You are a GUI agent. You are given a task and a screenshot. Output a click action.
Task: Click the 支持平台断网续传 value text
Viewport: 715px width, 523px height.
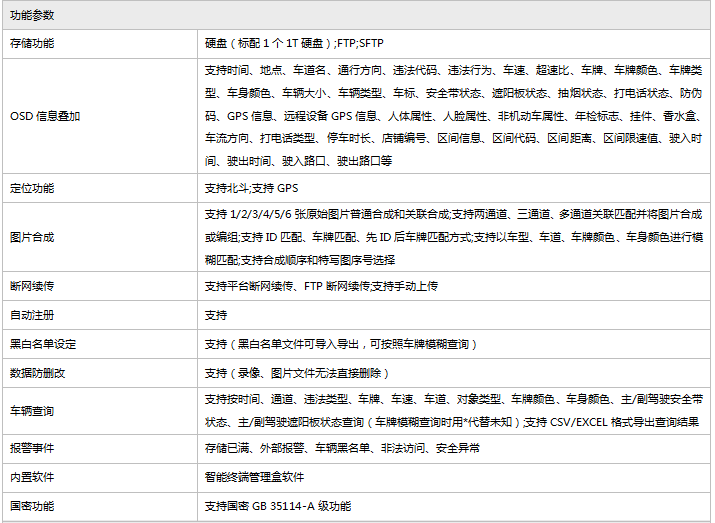click(321, 286)
